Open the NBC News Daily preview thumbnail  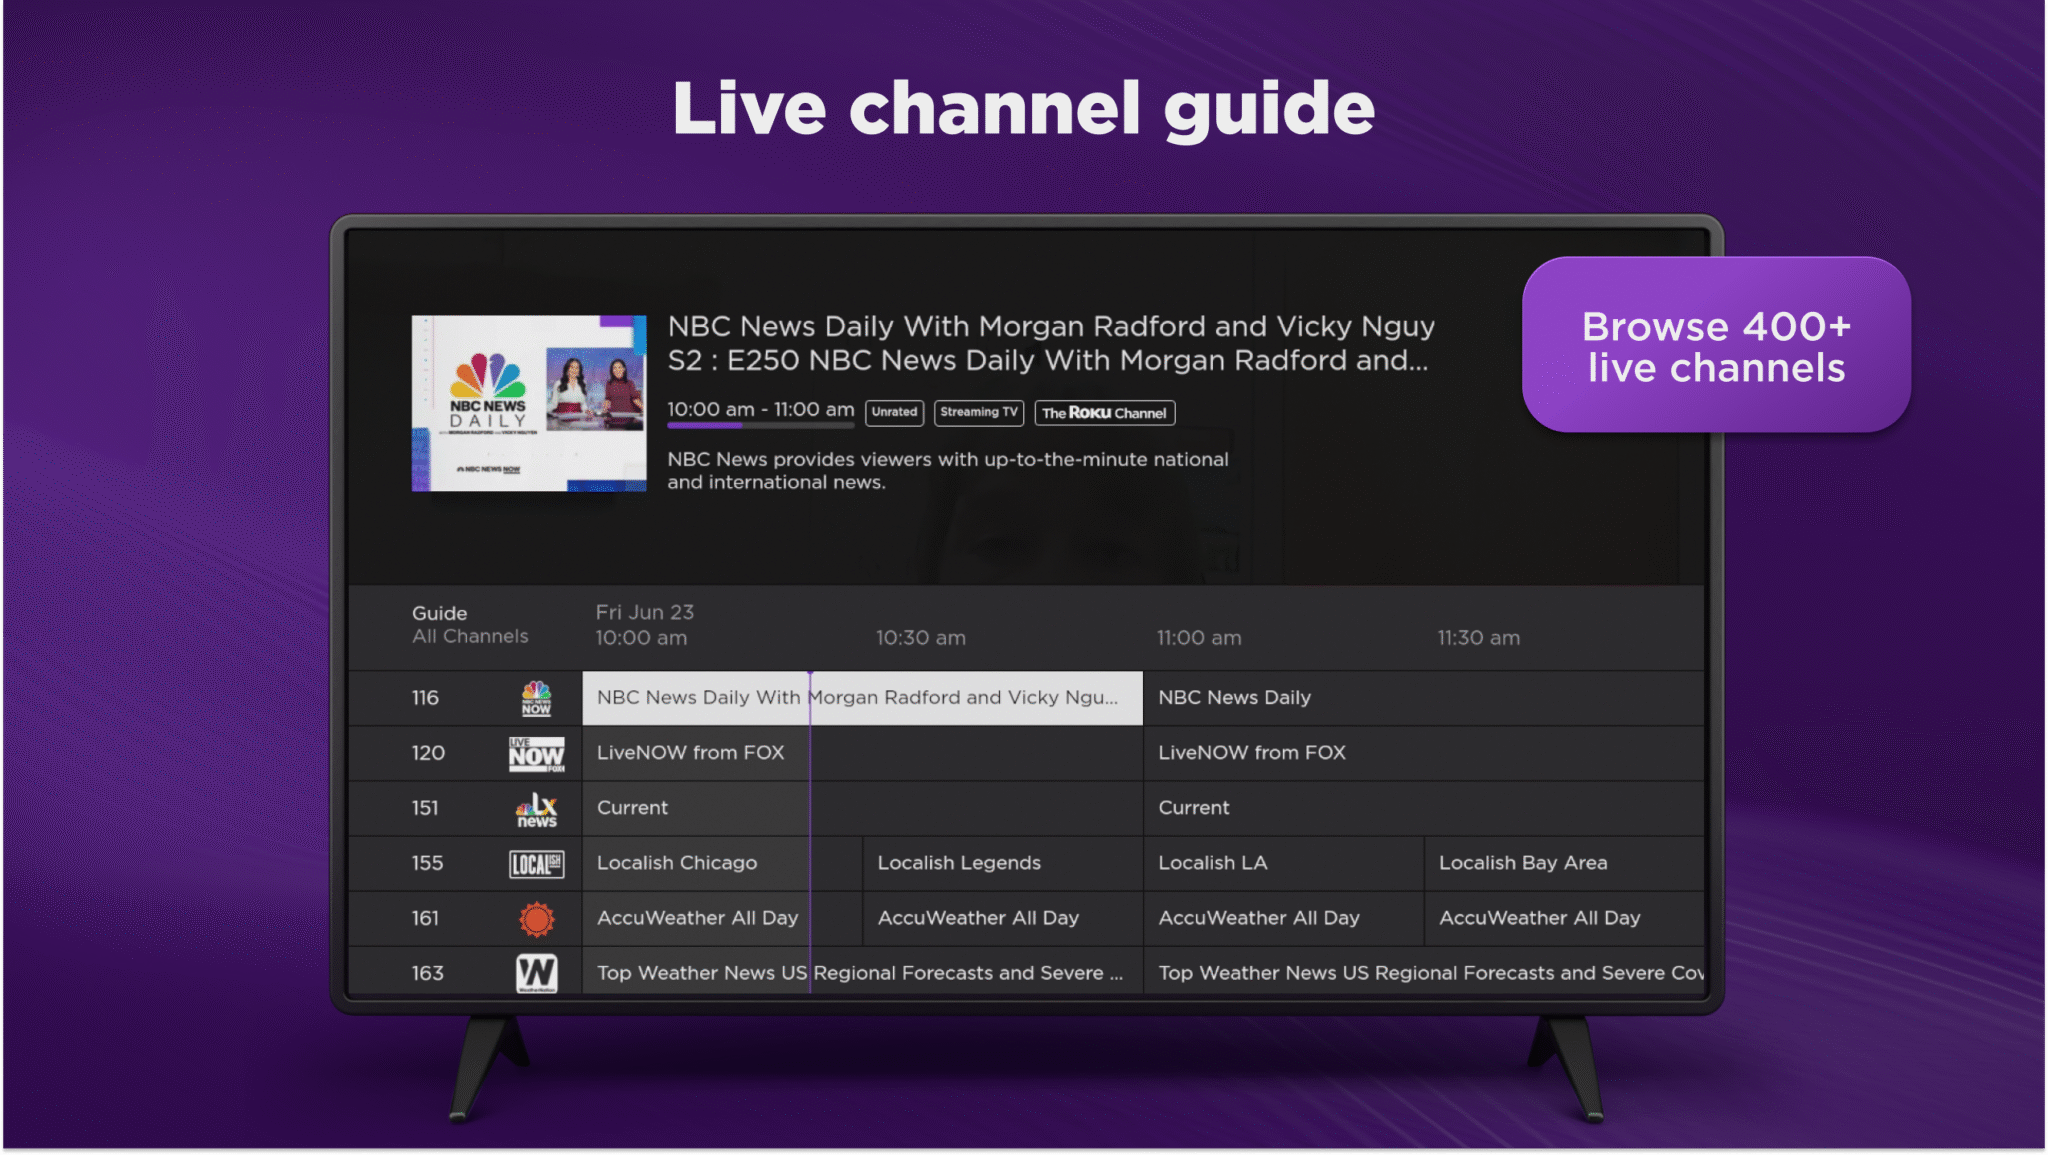pos(529,402)
